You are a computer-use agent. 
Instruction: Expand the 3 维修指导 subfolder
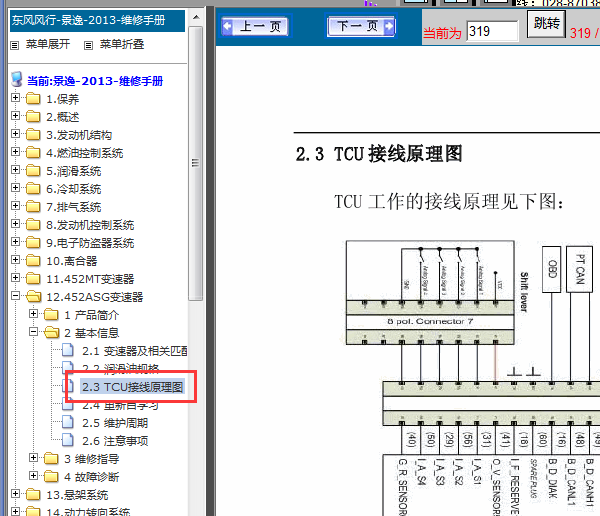pos(33,457)
